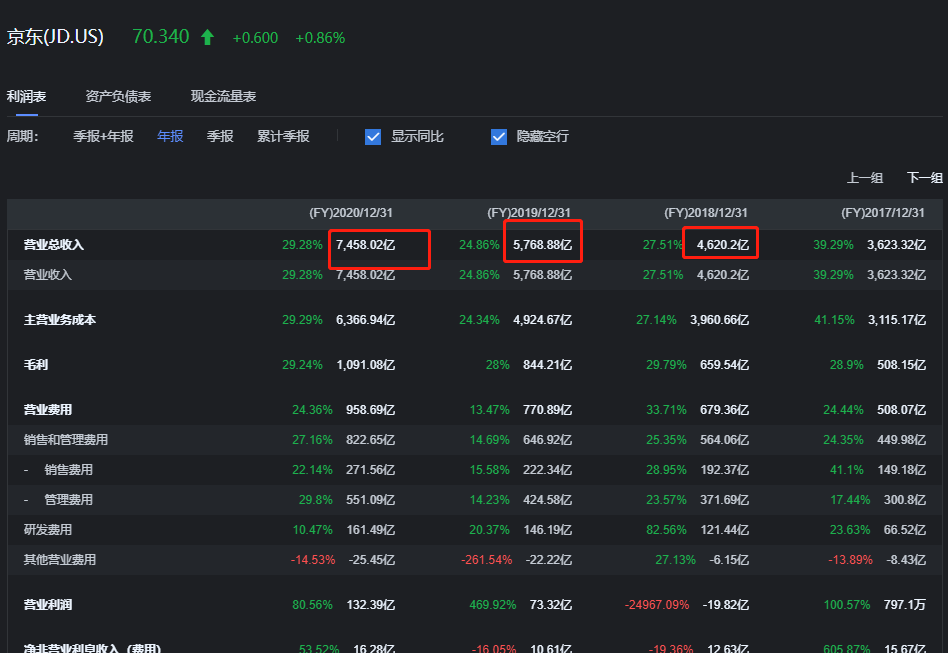Click the (FY)2020/12/31 column header
The width and height of the screenshot is (948, 653).
[x=351, y=213]
